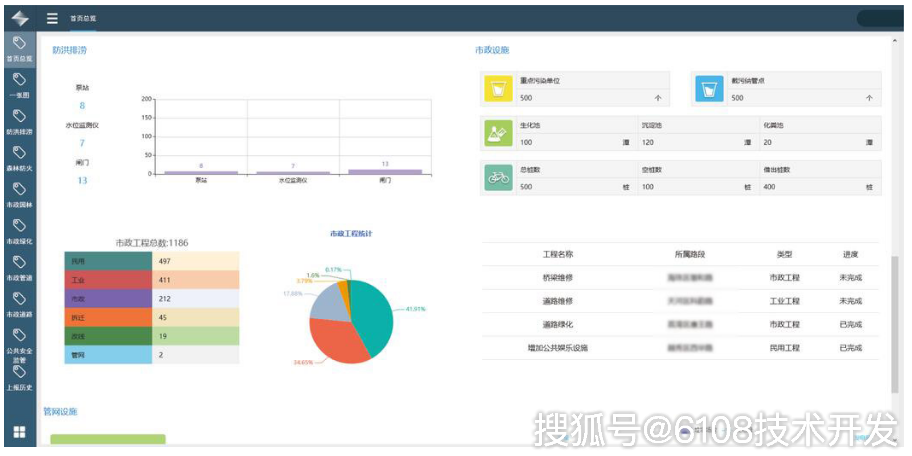The image size is (912, 456).
Task: Open 公共安全监管 in the sidebar
Action: click(20, 345)
